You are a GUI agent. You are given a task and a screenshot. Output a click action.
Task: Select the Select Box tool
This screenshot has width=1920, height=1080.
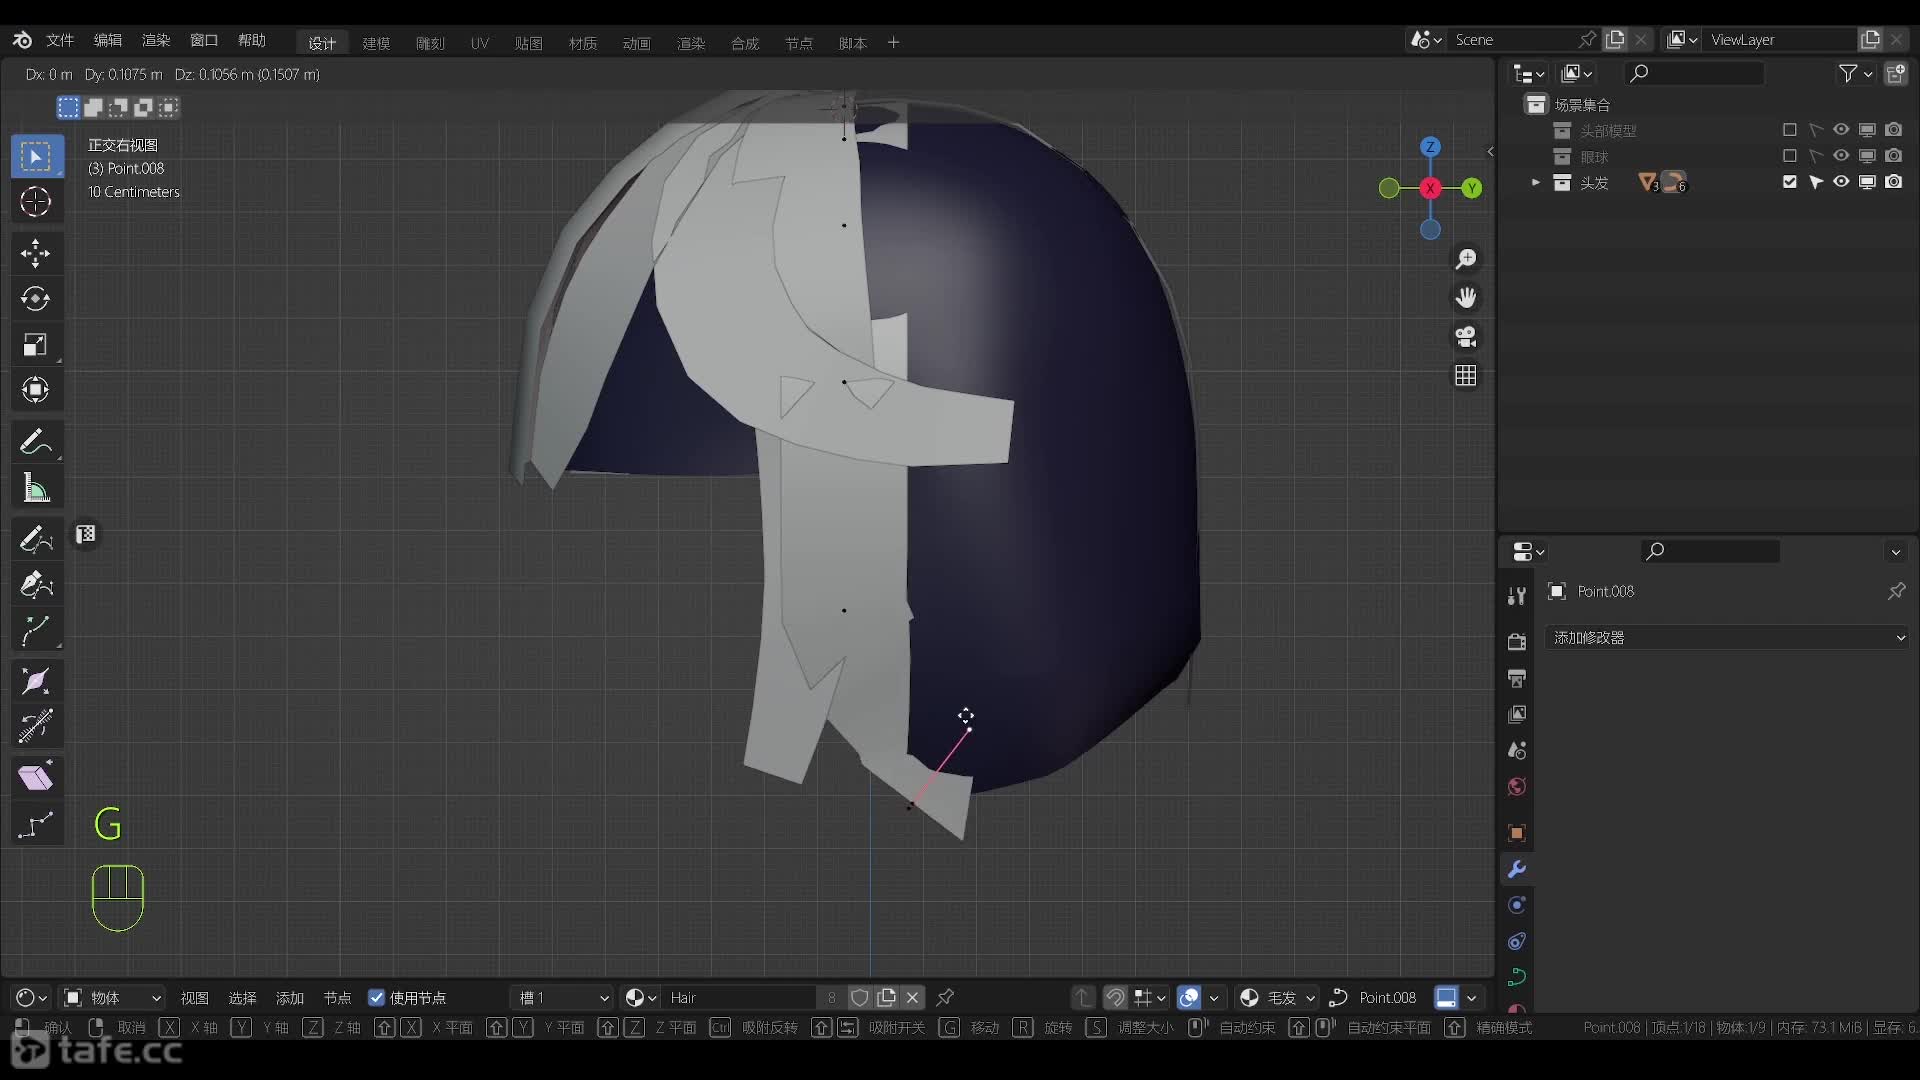pyautogui.click(x=36, y=156)
